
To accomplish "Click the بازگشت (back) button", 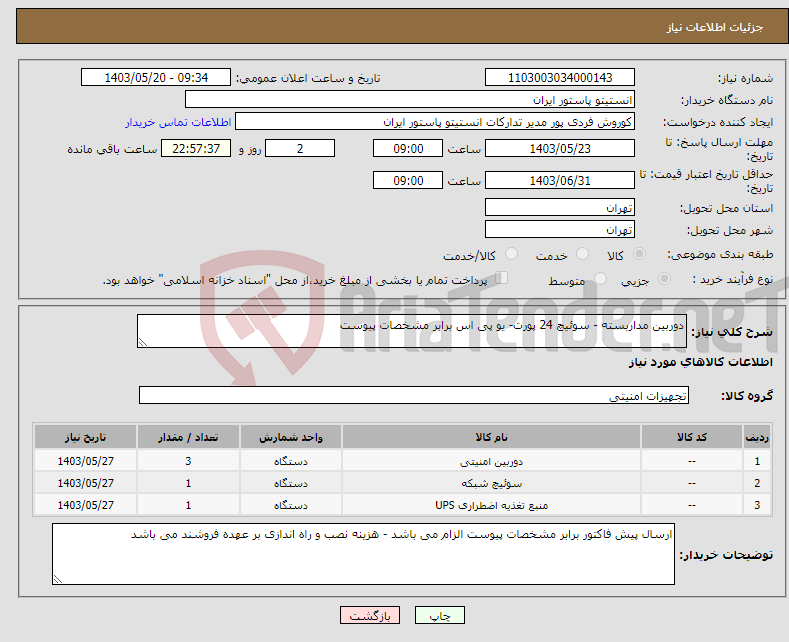I will pyautogui.click(x=370, y=615).
